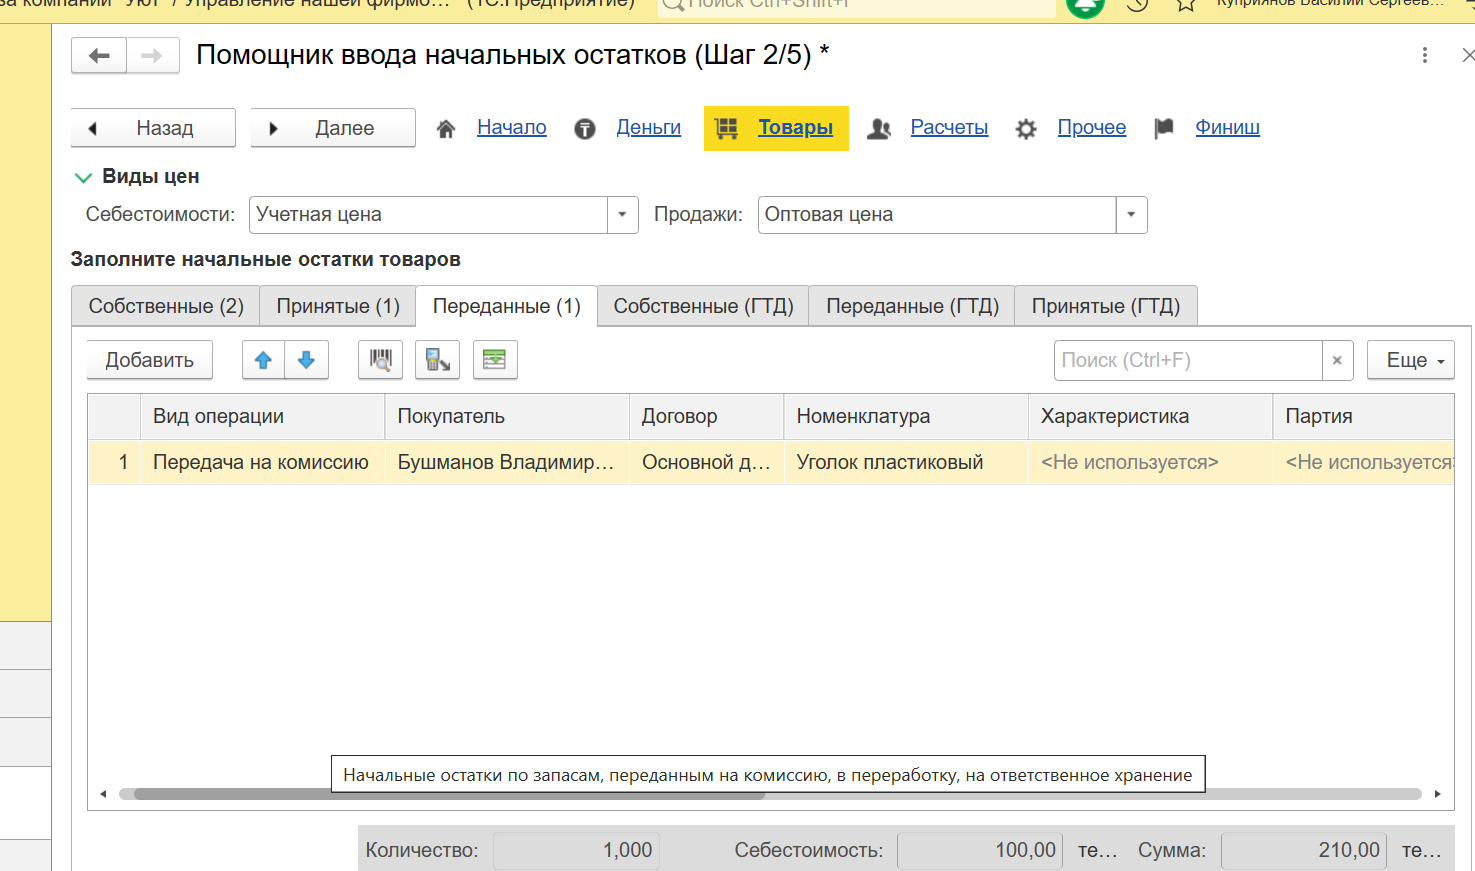Click the Добавить button

pyautogui.click(x=150, y=361)
